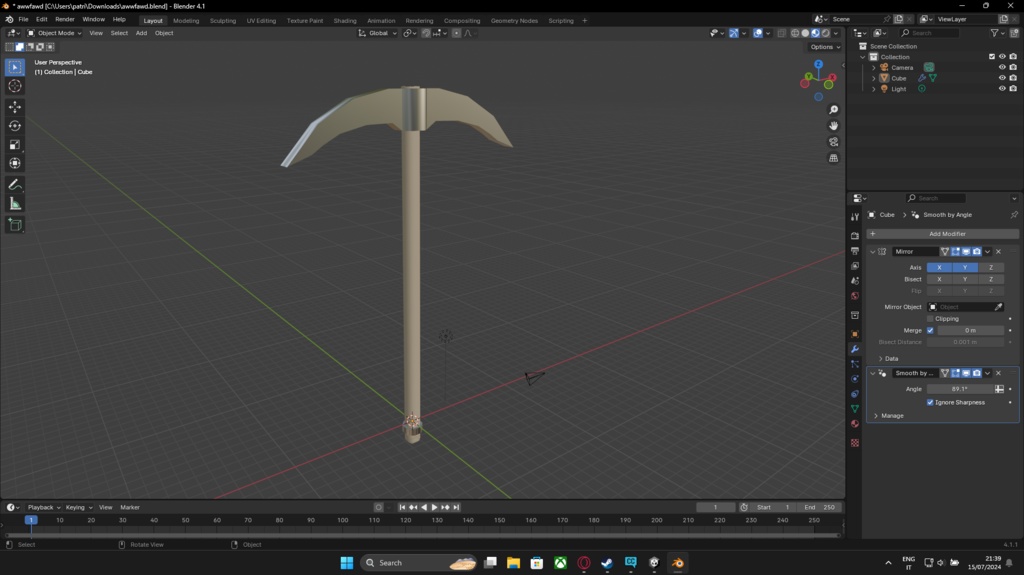
Task: Toggle Bisect Y button
Action: coord(965,279)
